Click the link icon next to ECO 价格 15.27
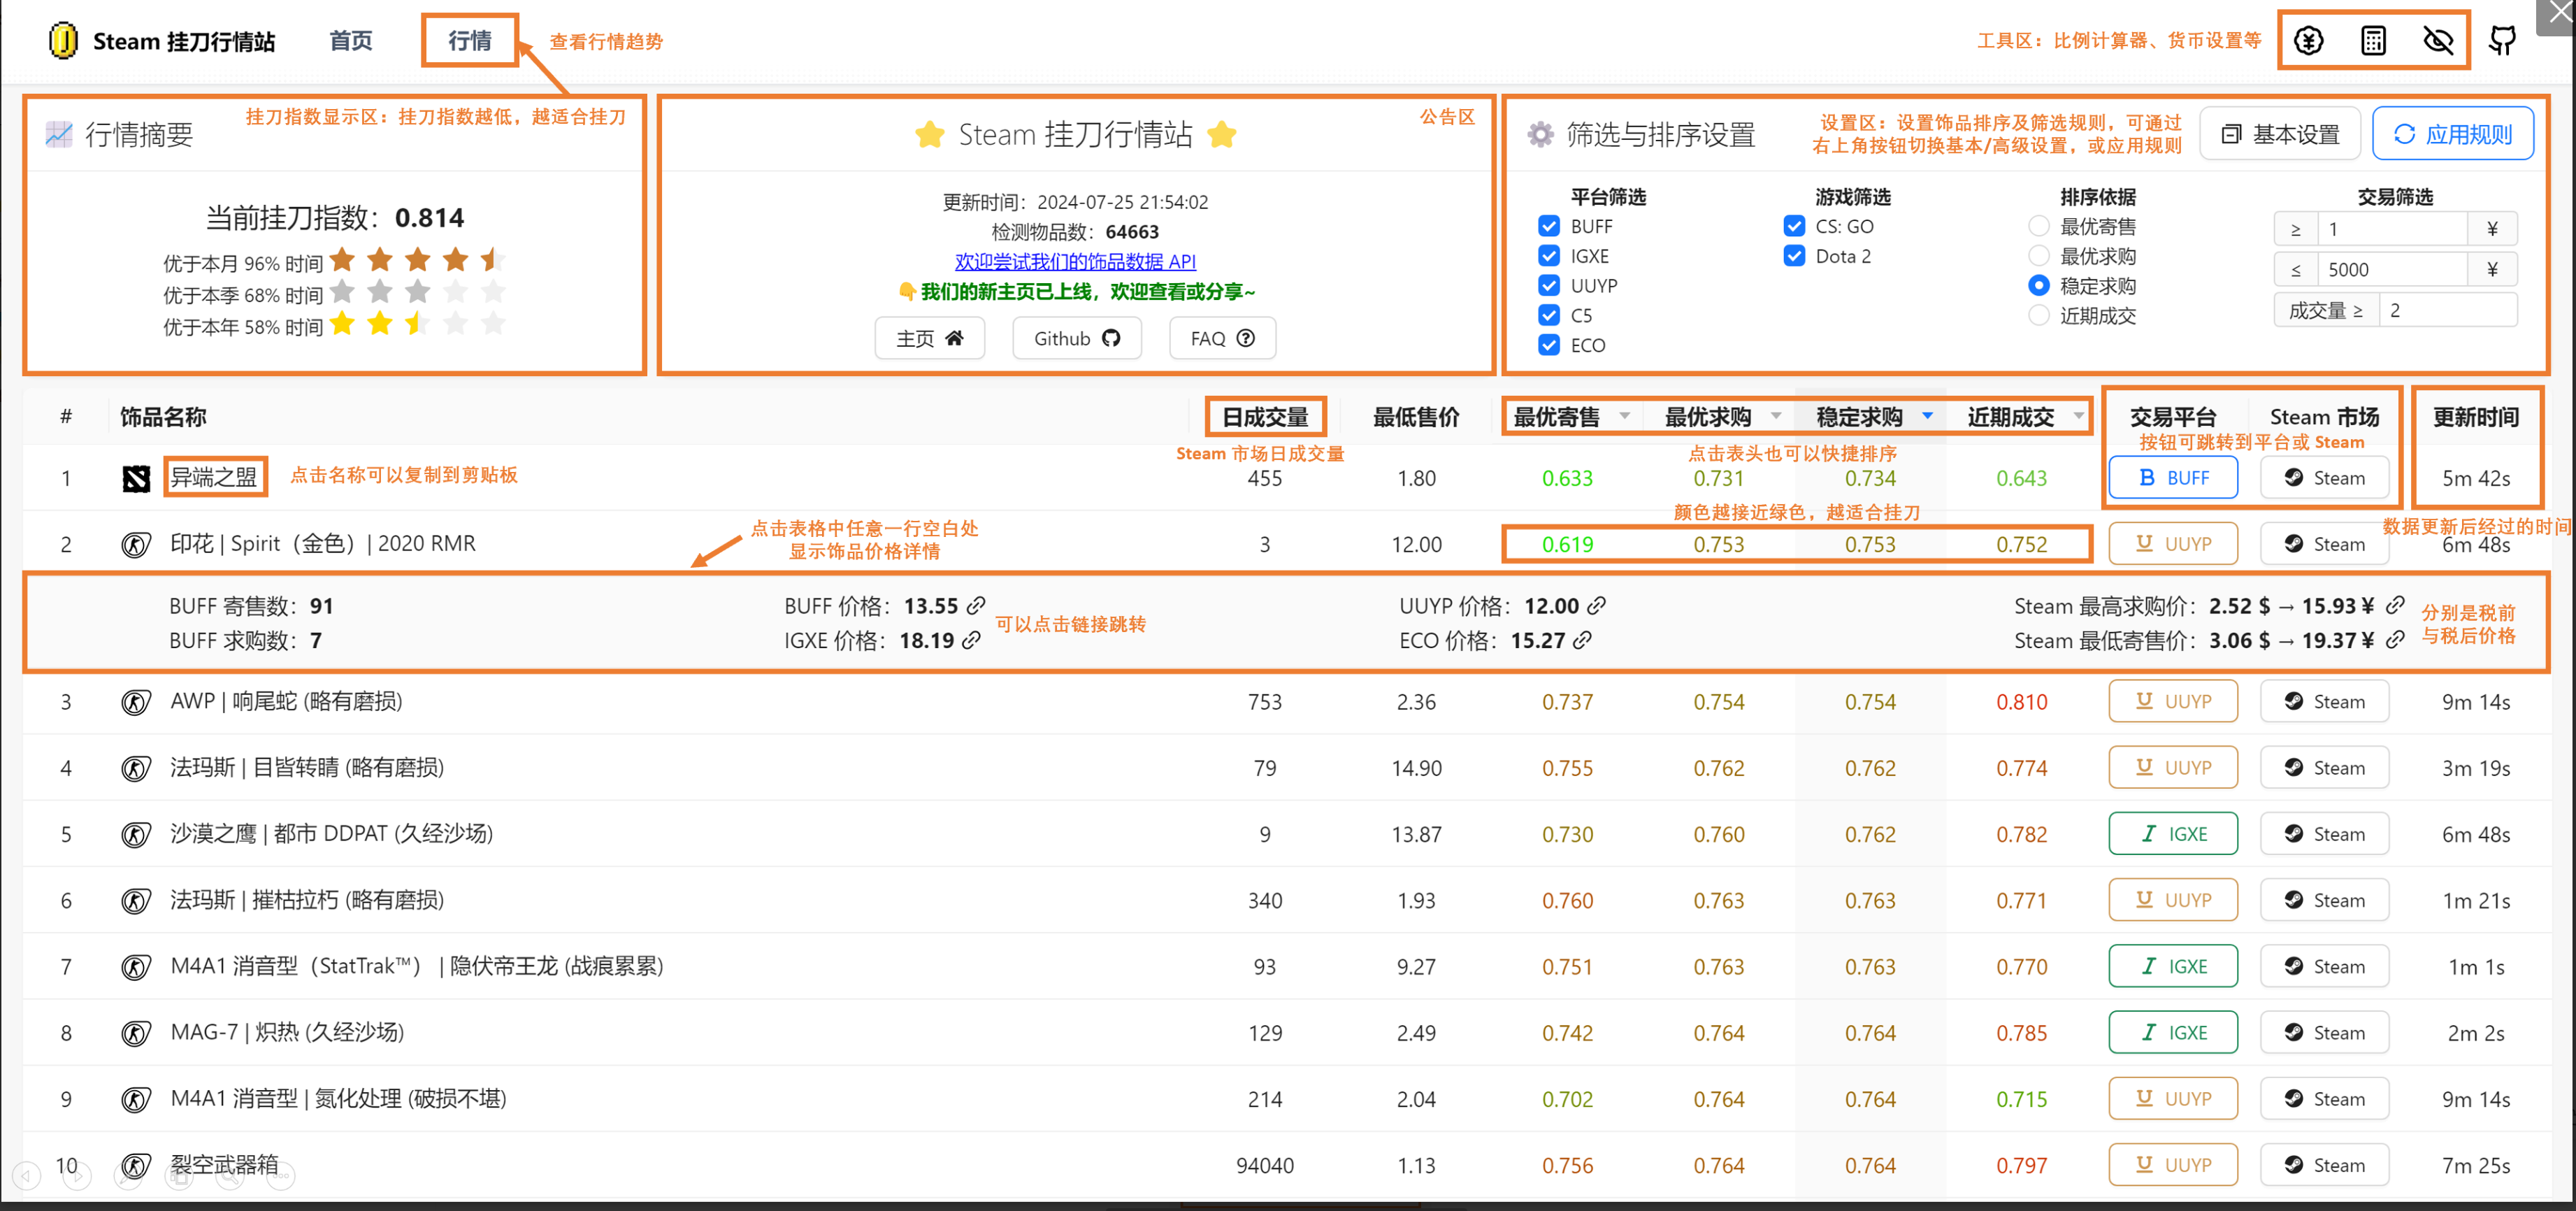 coord(1582,640)
